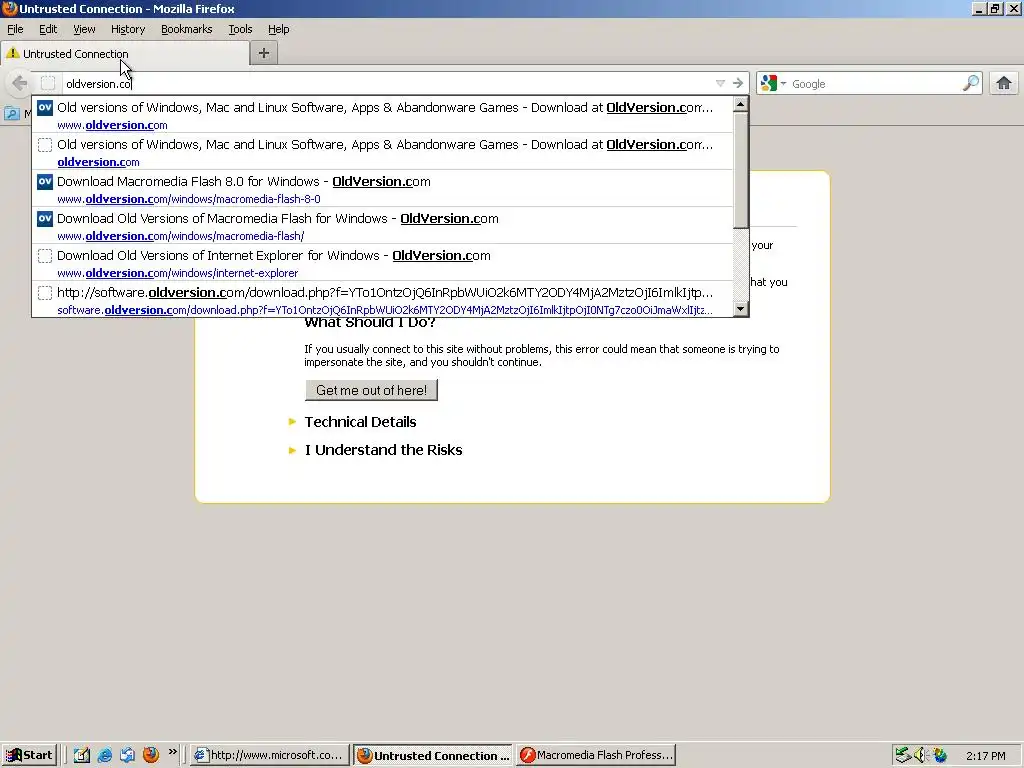Open the History menu

[x=127, y=29]
